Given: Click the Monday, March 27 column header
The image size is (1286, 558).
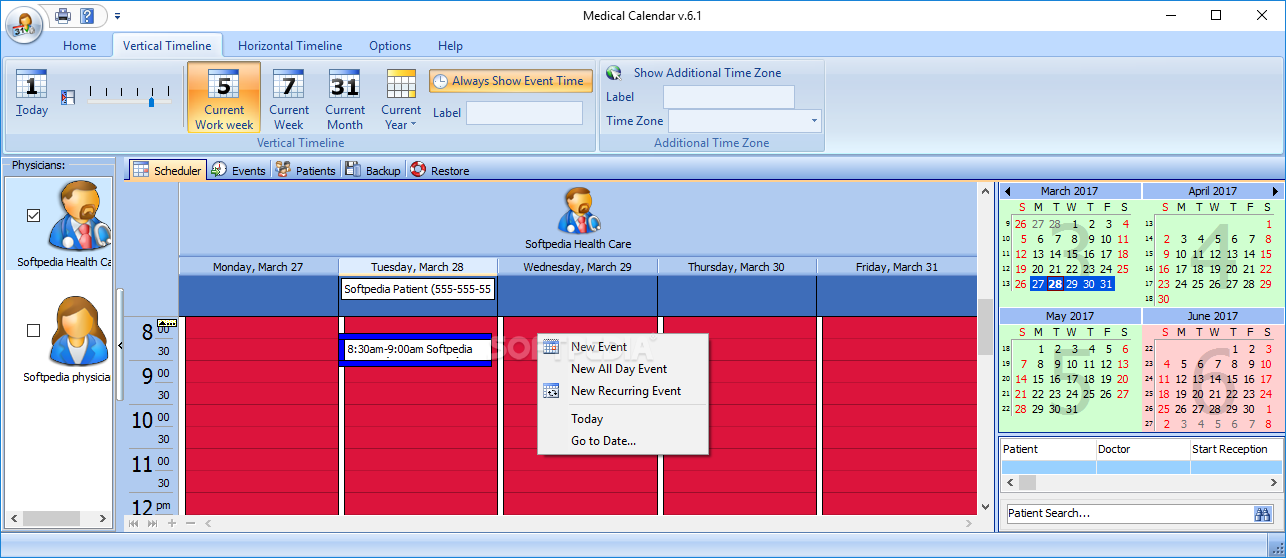Looking at the screenshot, I should (258, 267).
